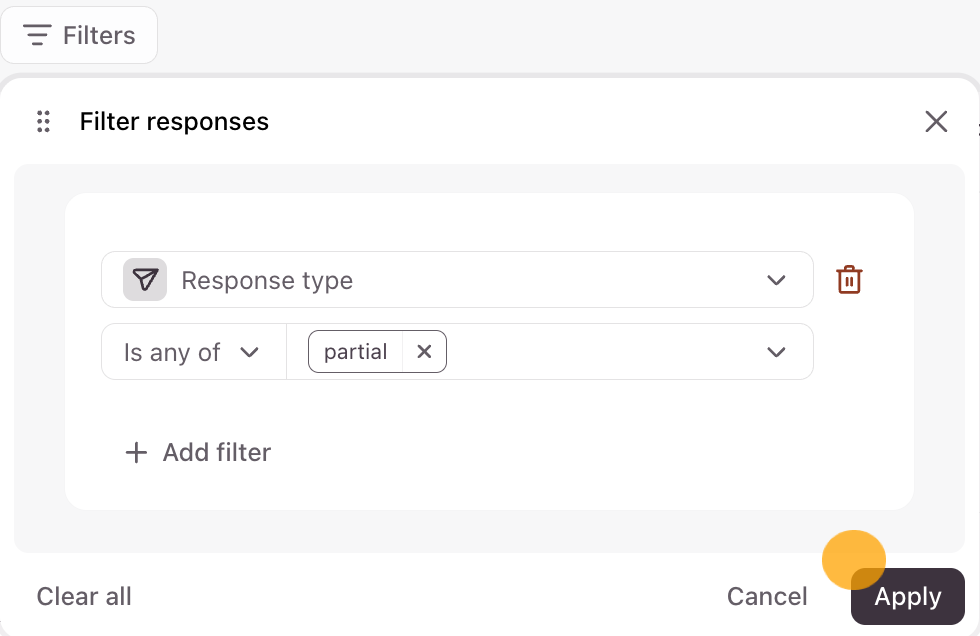Close the Filter responses panel
This screenshot has height=636, width=980.
936,122
